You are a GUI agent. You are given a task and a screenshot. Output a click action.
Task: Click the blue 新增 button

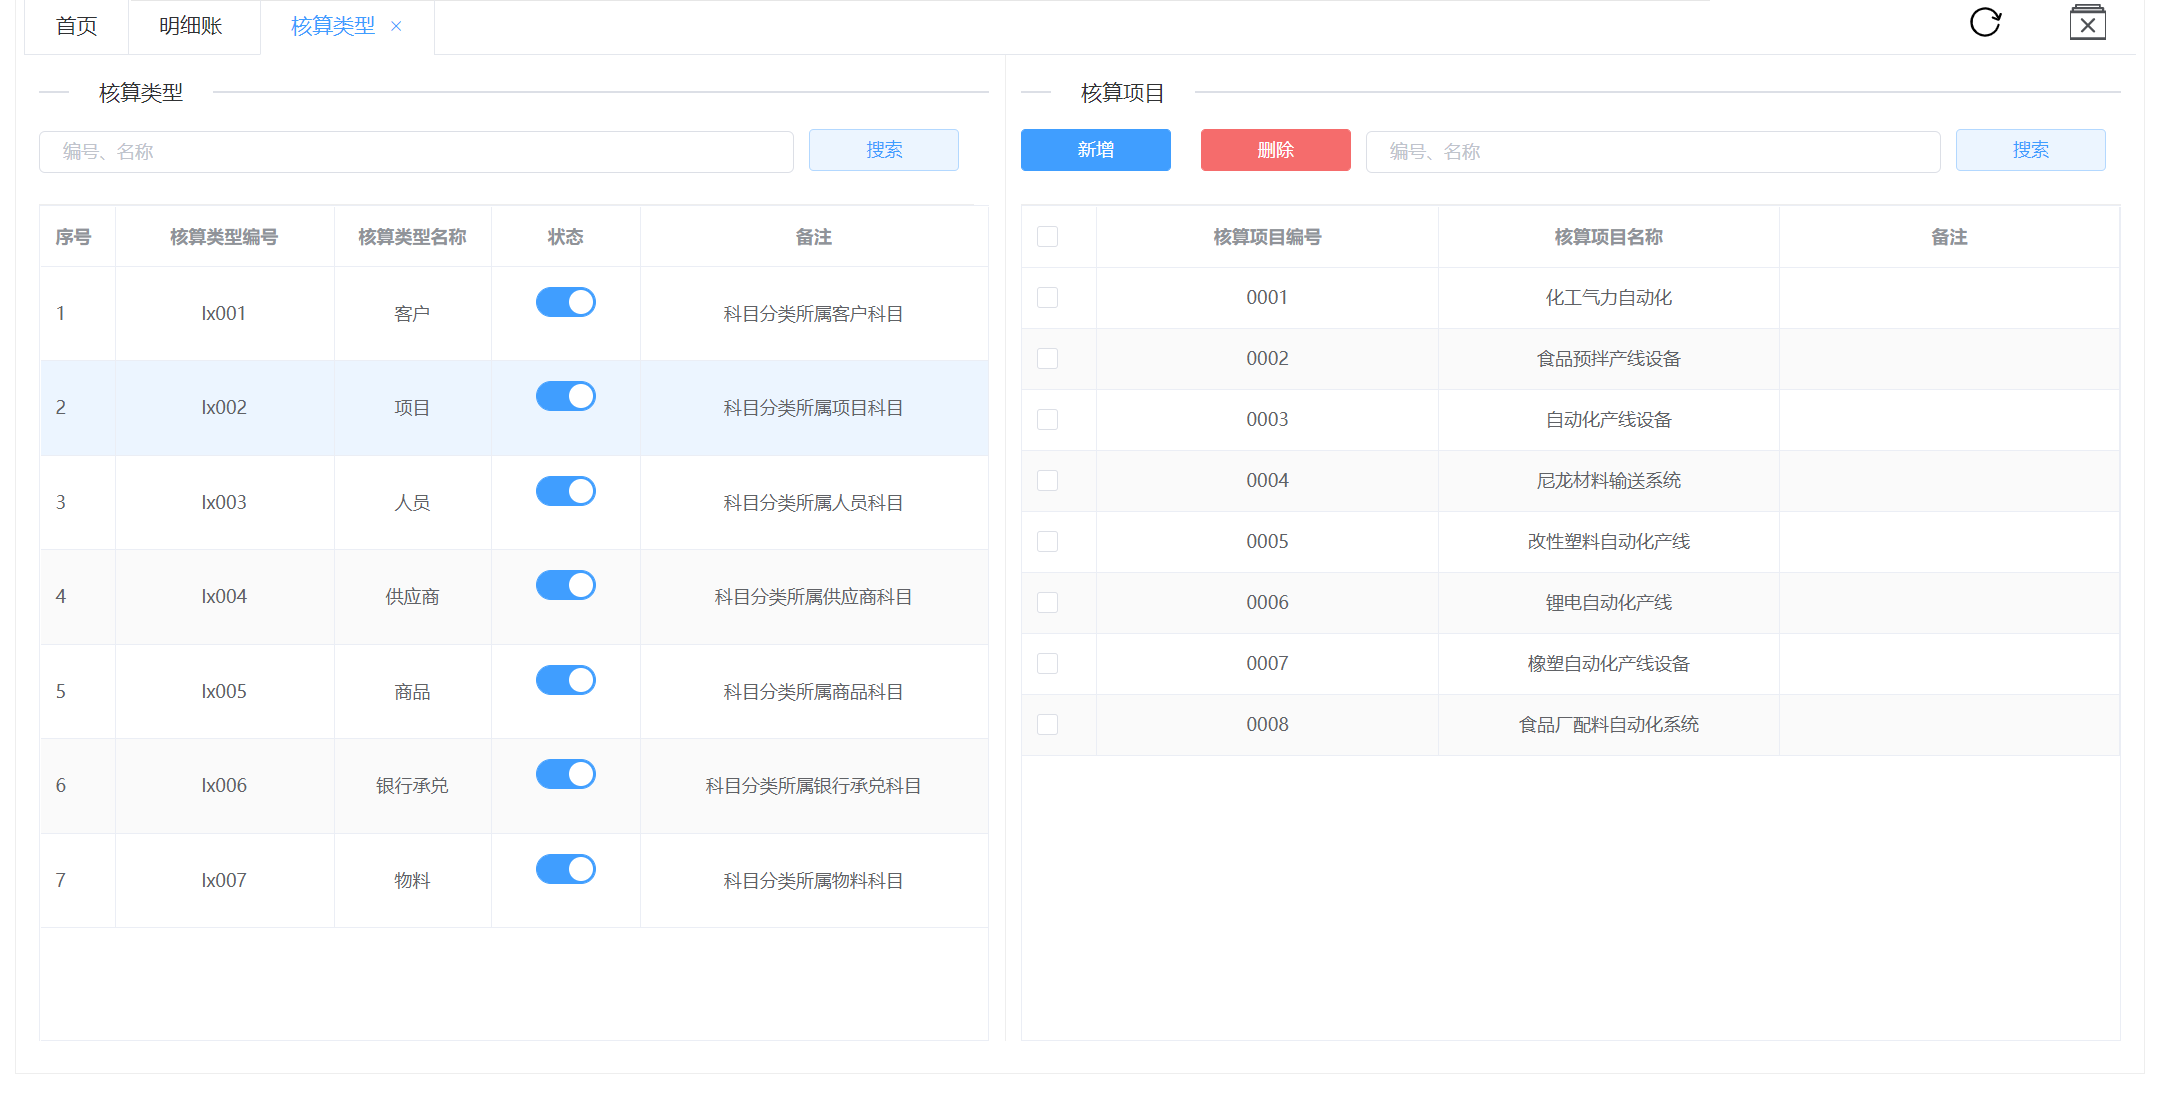pos(1095,150)
